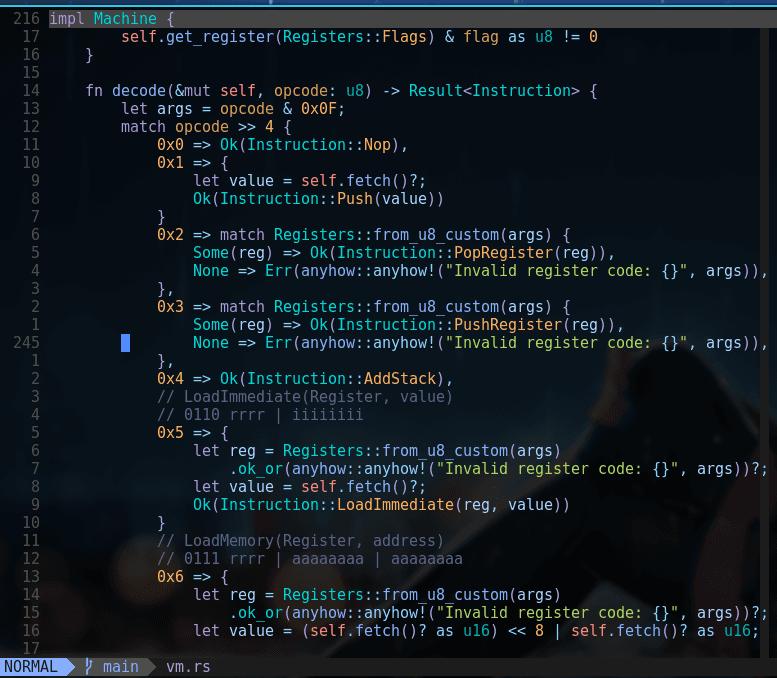The width and height of the screenshot is (777, 678).
Task: Click 'Instruction::Nop' in the 0x0 arm
Action: (x=319, y=145)
